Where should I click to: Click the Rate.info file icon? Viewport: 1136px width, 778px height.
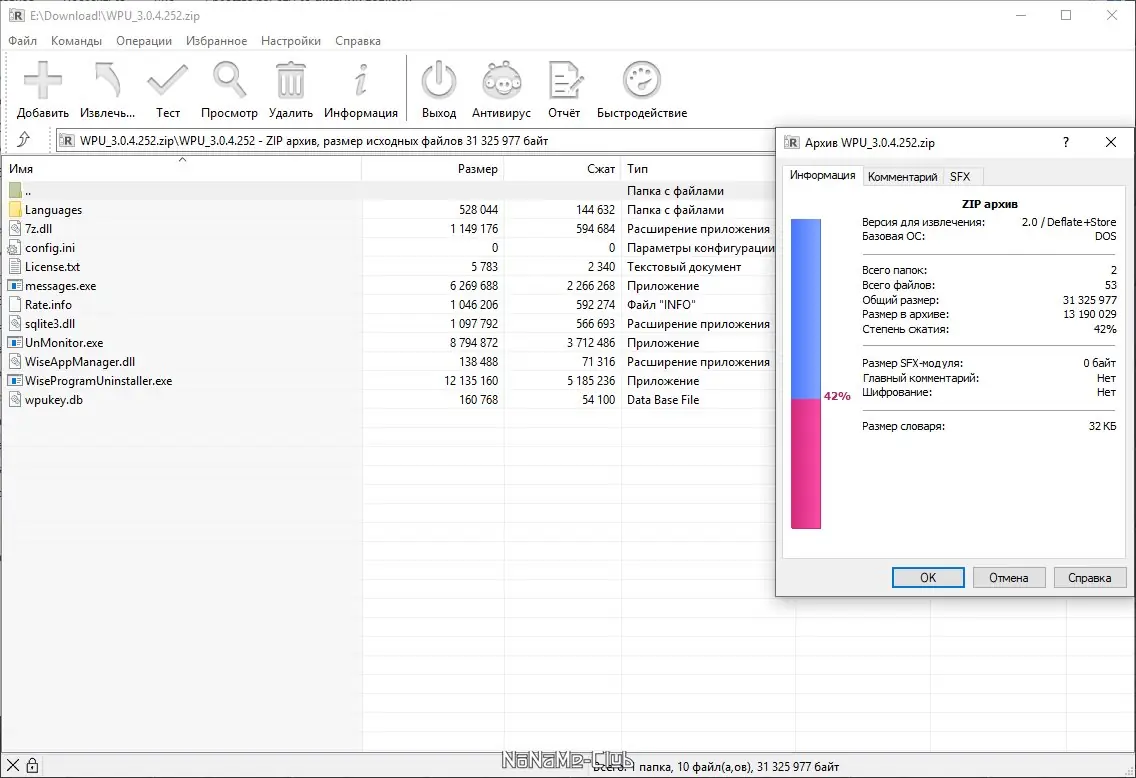(15, 304)
